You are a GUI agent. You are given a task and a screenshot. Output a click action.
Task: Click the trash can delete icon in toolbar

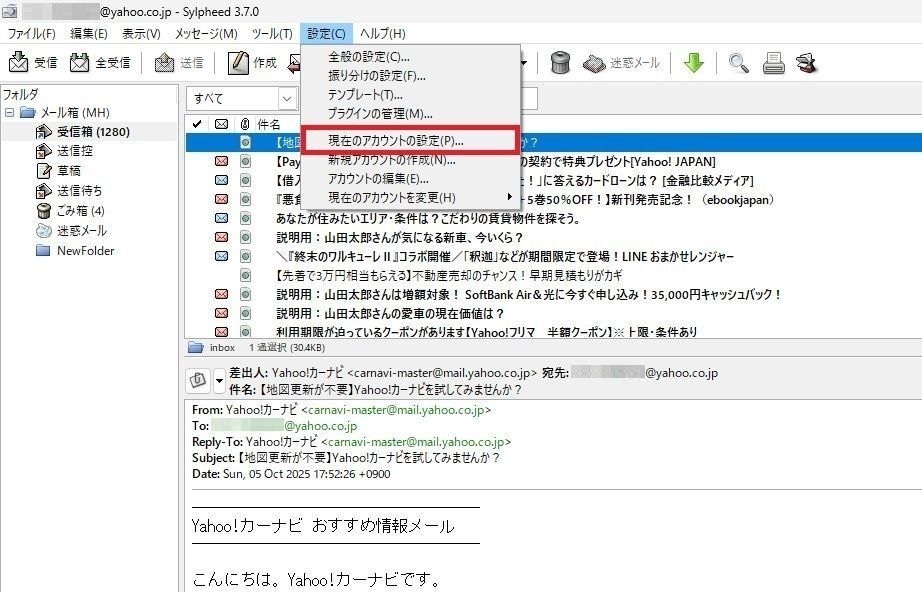(560, 63)
